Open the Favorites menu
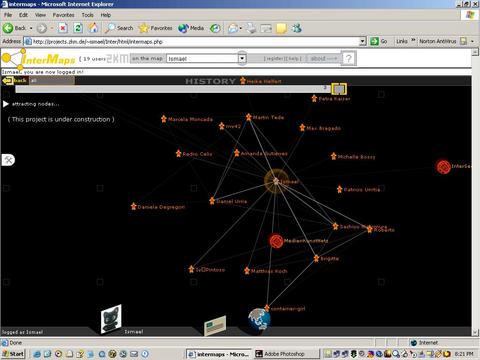480x360 pixels. pyautogui.click(x=63, y=15)
